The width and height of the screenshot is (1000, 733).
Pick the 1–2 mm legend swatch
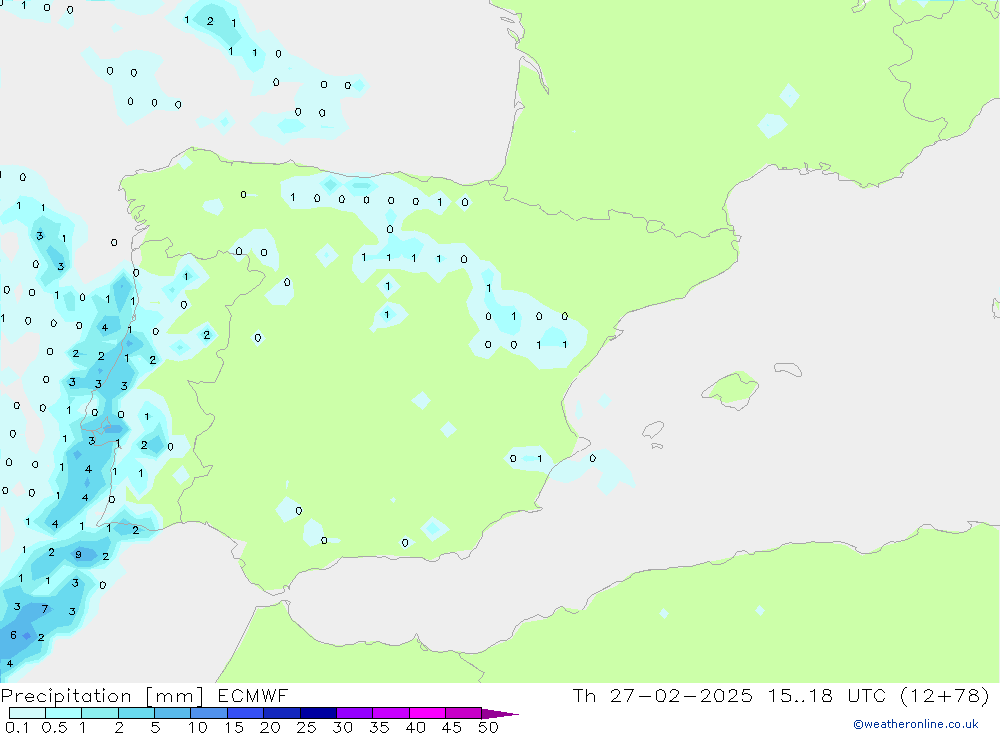pos(100,713)
